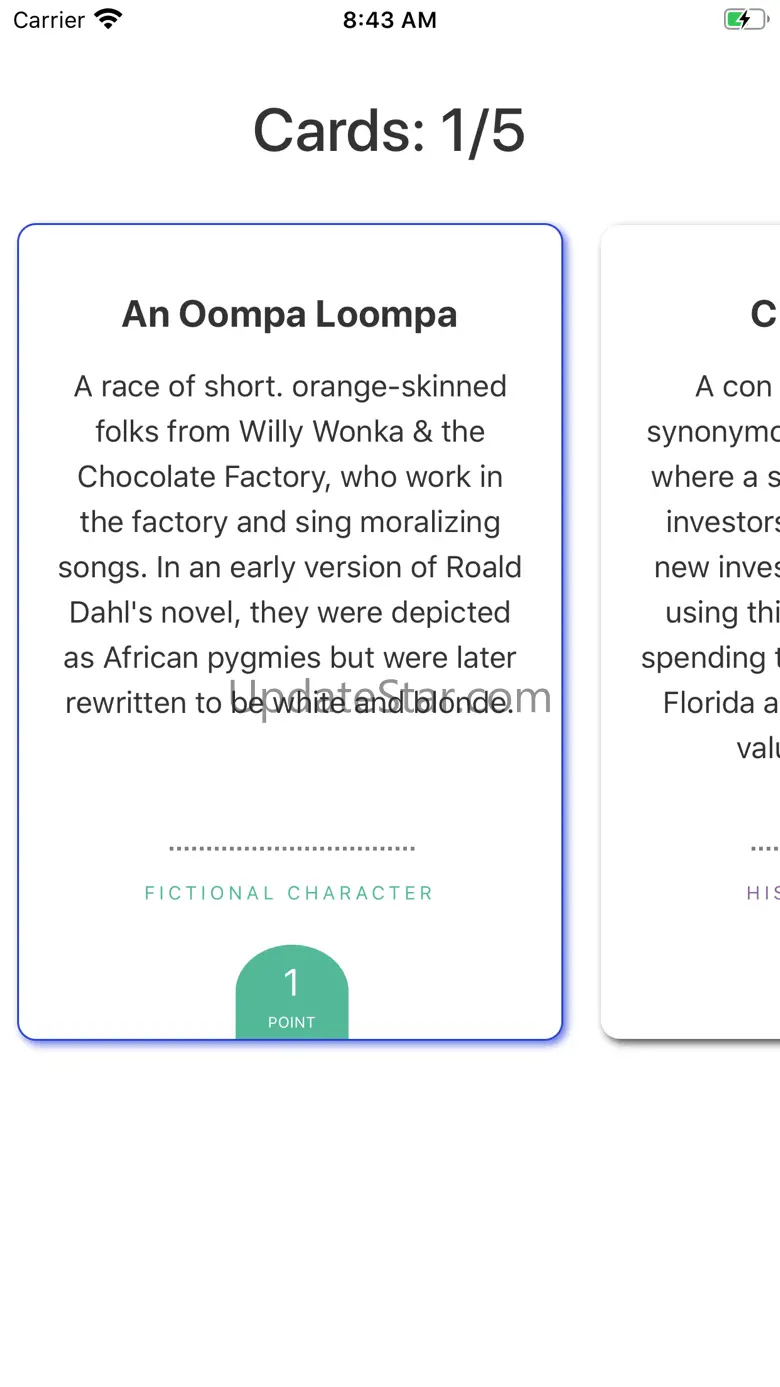Select the An Oompa Loompa card title

290,314
